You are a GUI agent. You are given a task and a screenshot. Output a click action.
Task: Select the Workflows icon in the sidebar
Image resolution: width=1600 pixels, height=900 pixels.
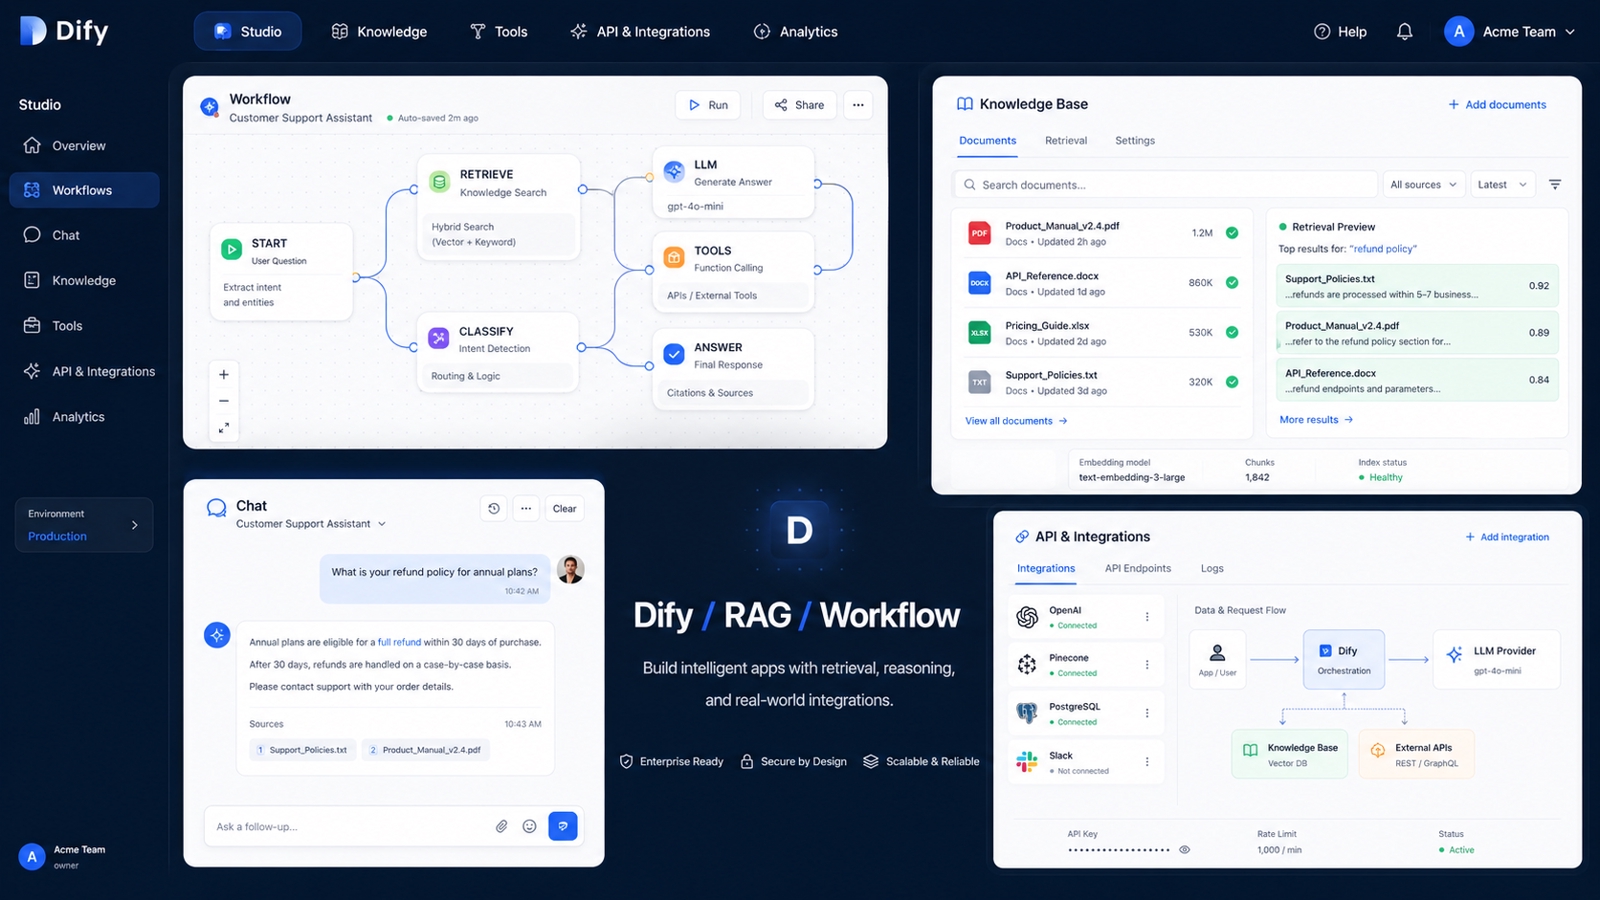tap(32, 190)
